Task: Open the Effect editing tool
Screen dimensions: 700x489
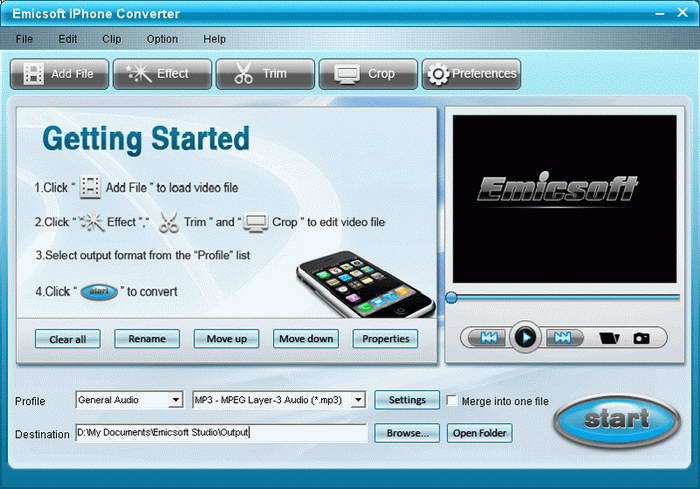Action: click(162, 74)
